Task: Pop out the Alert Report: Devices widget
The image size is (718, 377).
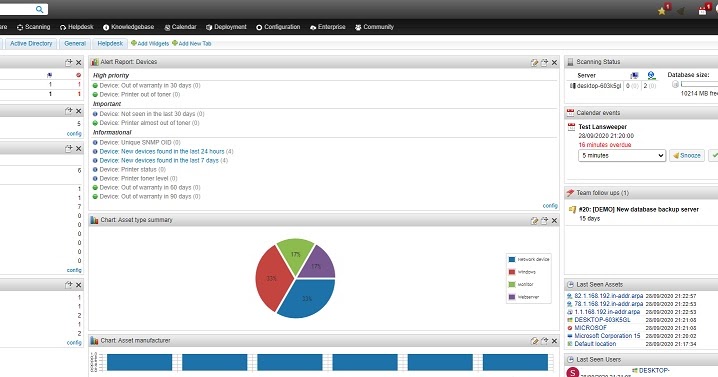Action: point(544,62)
